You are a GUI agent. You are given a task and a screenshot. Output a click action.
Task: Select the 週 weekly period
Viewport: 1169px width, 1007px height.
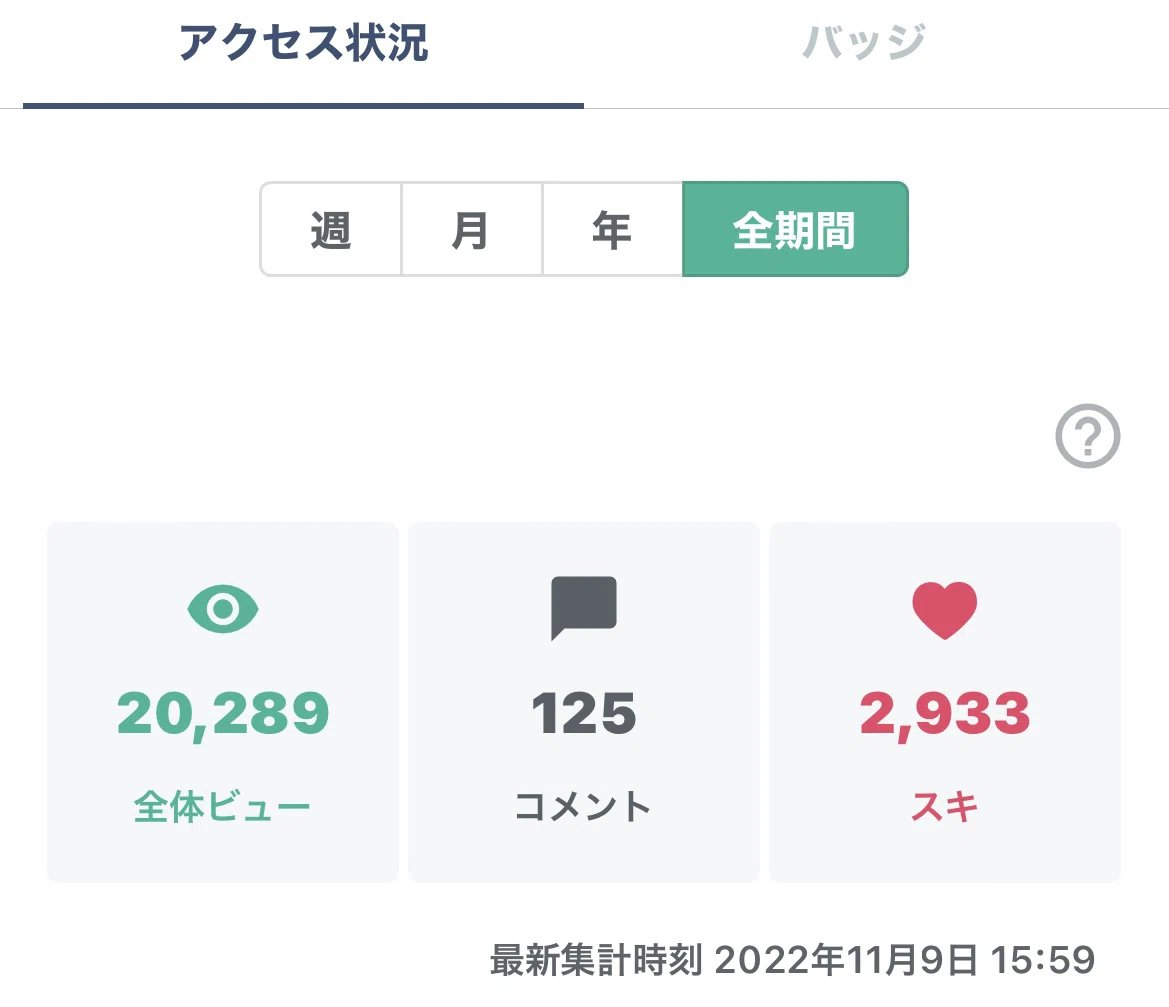pyautogui.click(x=331, y=229)
